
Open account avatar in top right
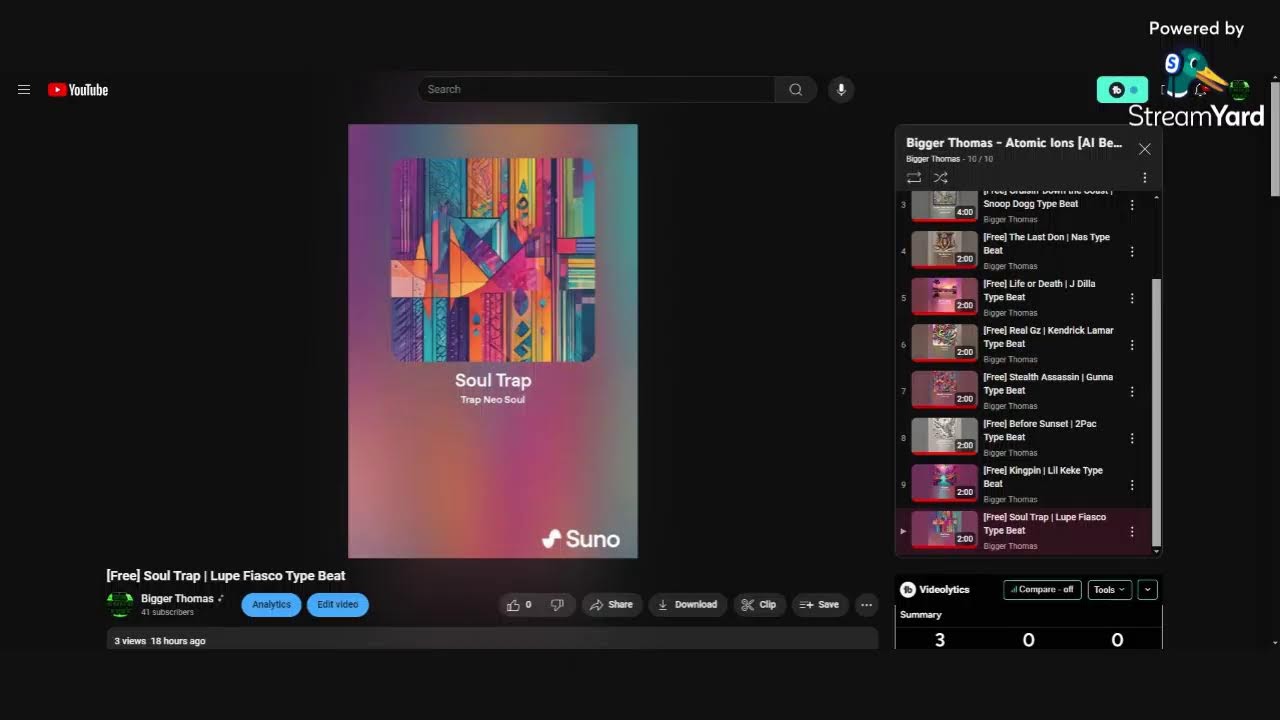click(x=1239, y=90)
